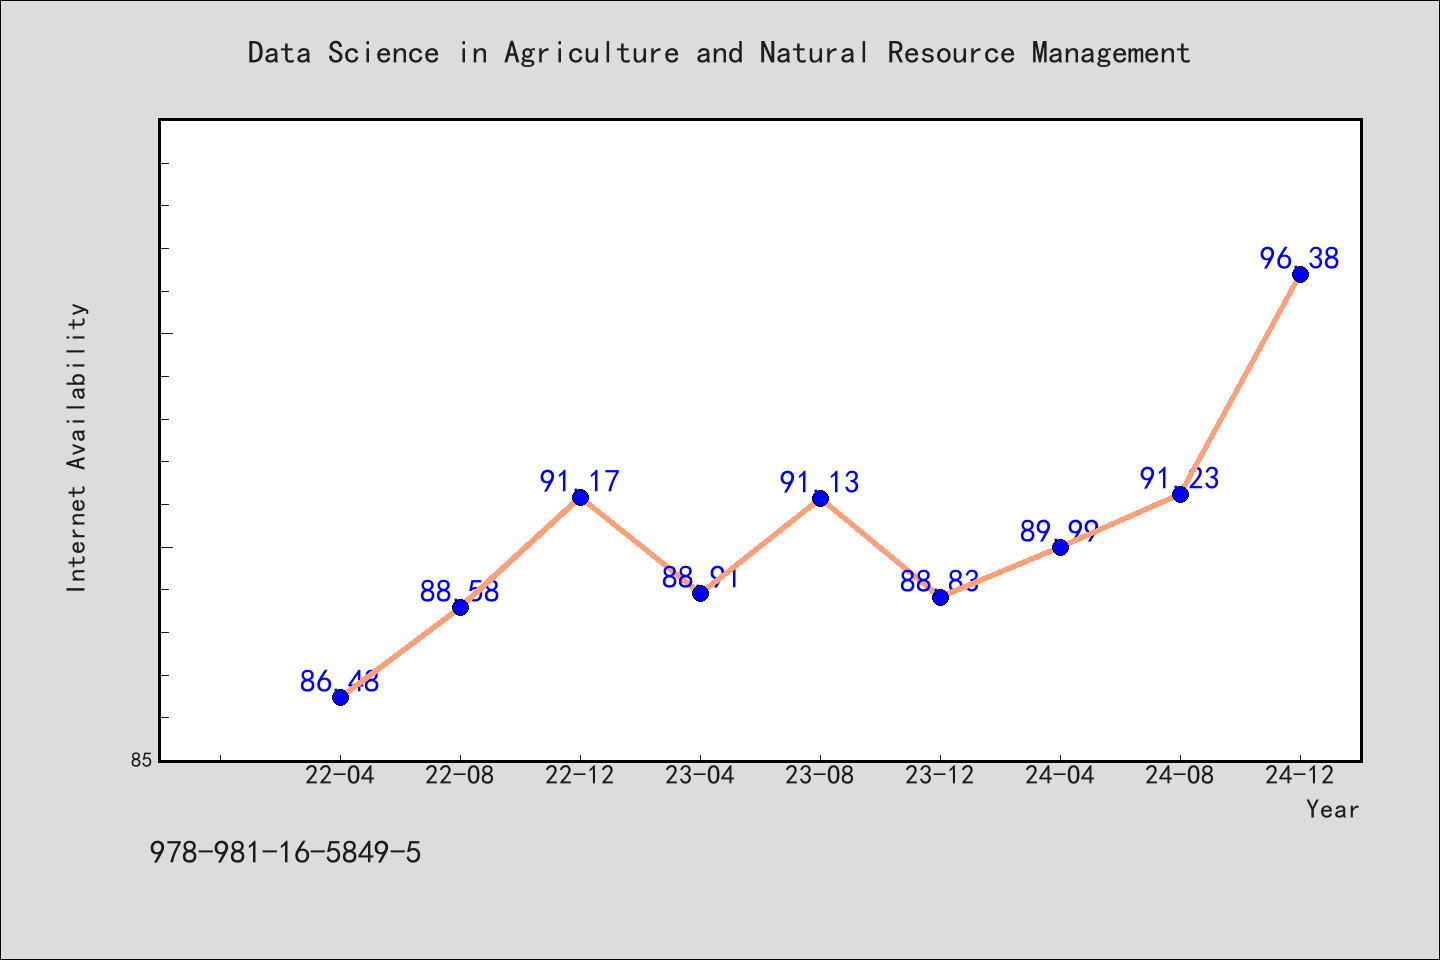Select the 89.99 data point marker
Screen dimensions: 1440x960
[1060, 547]
